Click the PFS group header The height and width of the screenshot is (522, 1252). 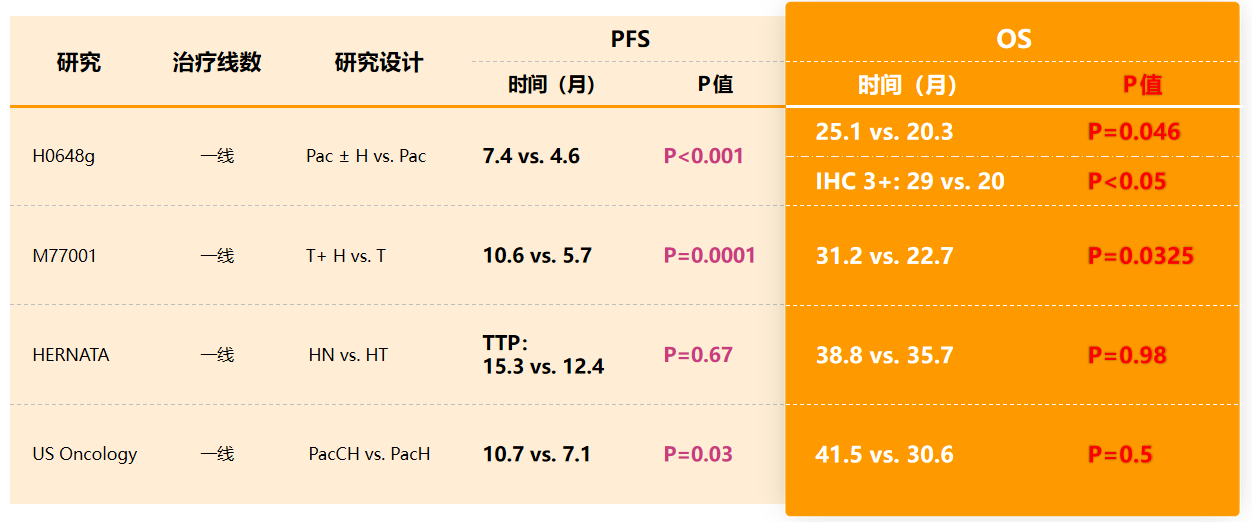click(x=630, y=39)
